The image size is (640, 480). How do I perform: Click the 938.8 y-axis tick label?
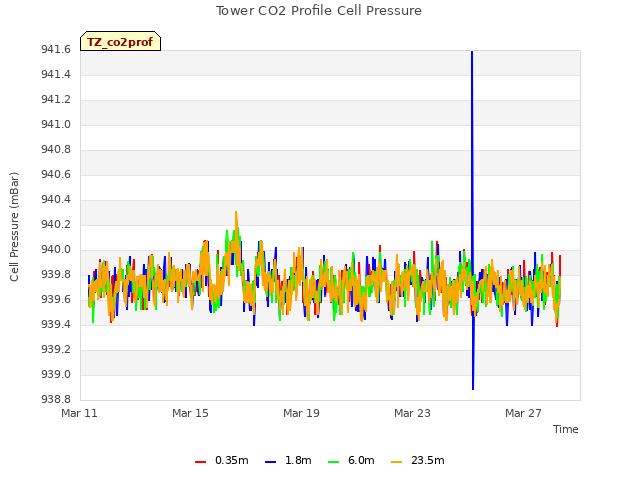click(56, 399)
